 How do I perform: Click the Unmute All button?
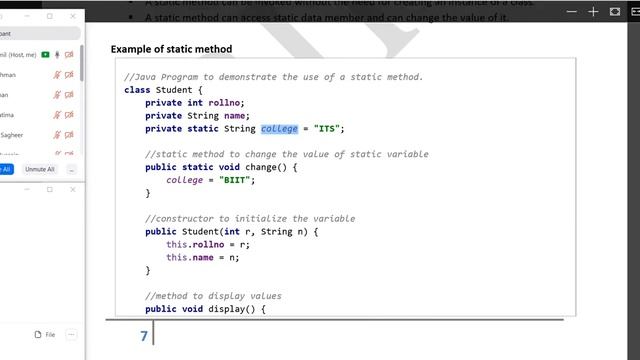(40, 169)
